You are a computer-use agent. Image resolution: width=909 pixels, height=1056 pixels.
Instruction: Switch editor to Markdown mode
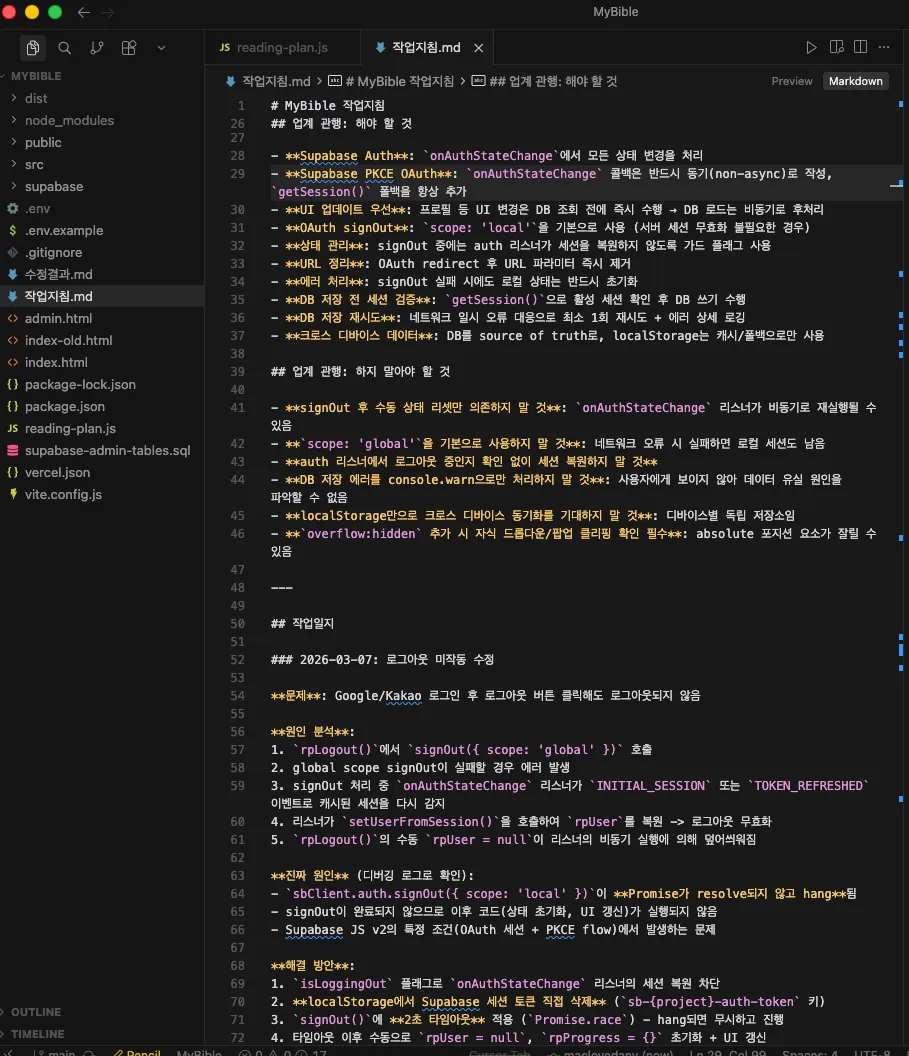[x=855, y=81]
